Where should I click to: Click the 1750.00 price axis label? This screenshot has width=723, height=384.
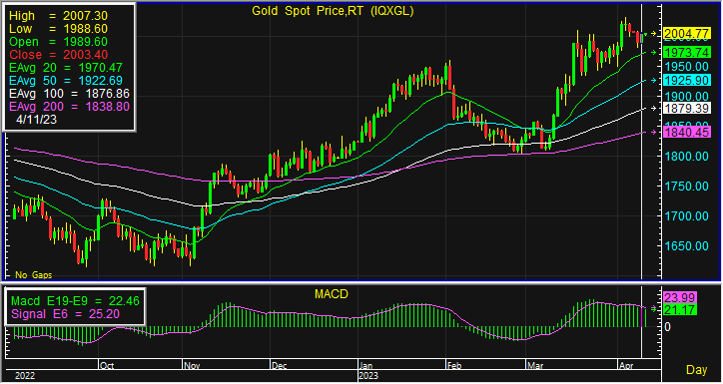tap(687, 186)
